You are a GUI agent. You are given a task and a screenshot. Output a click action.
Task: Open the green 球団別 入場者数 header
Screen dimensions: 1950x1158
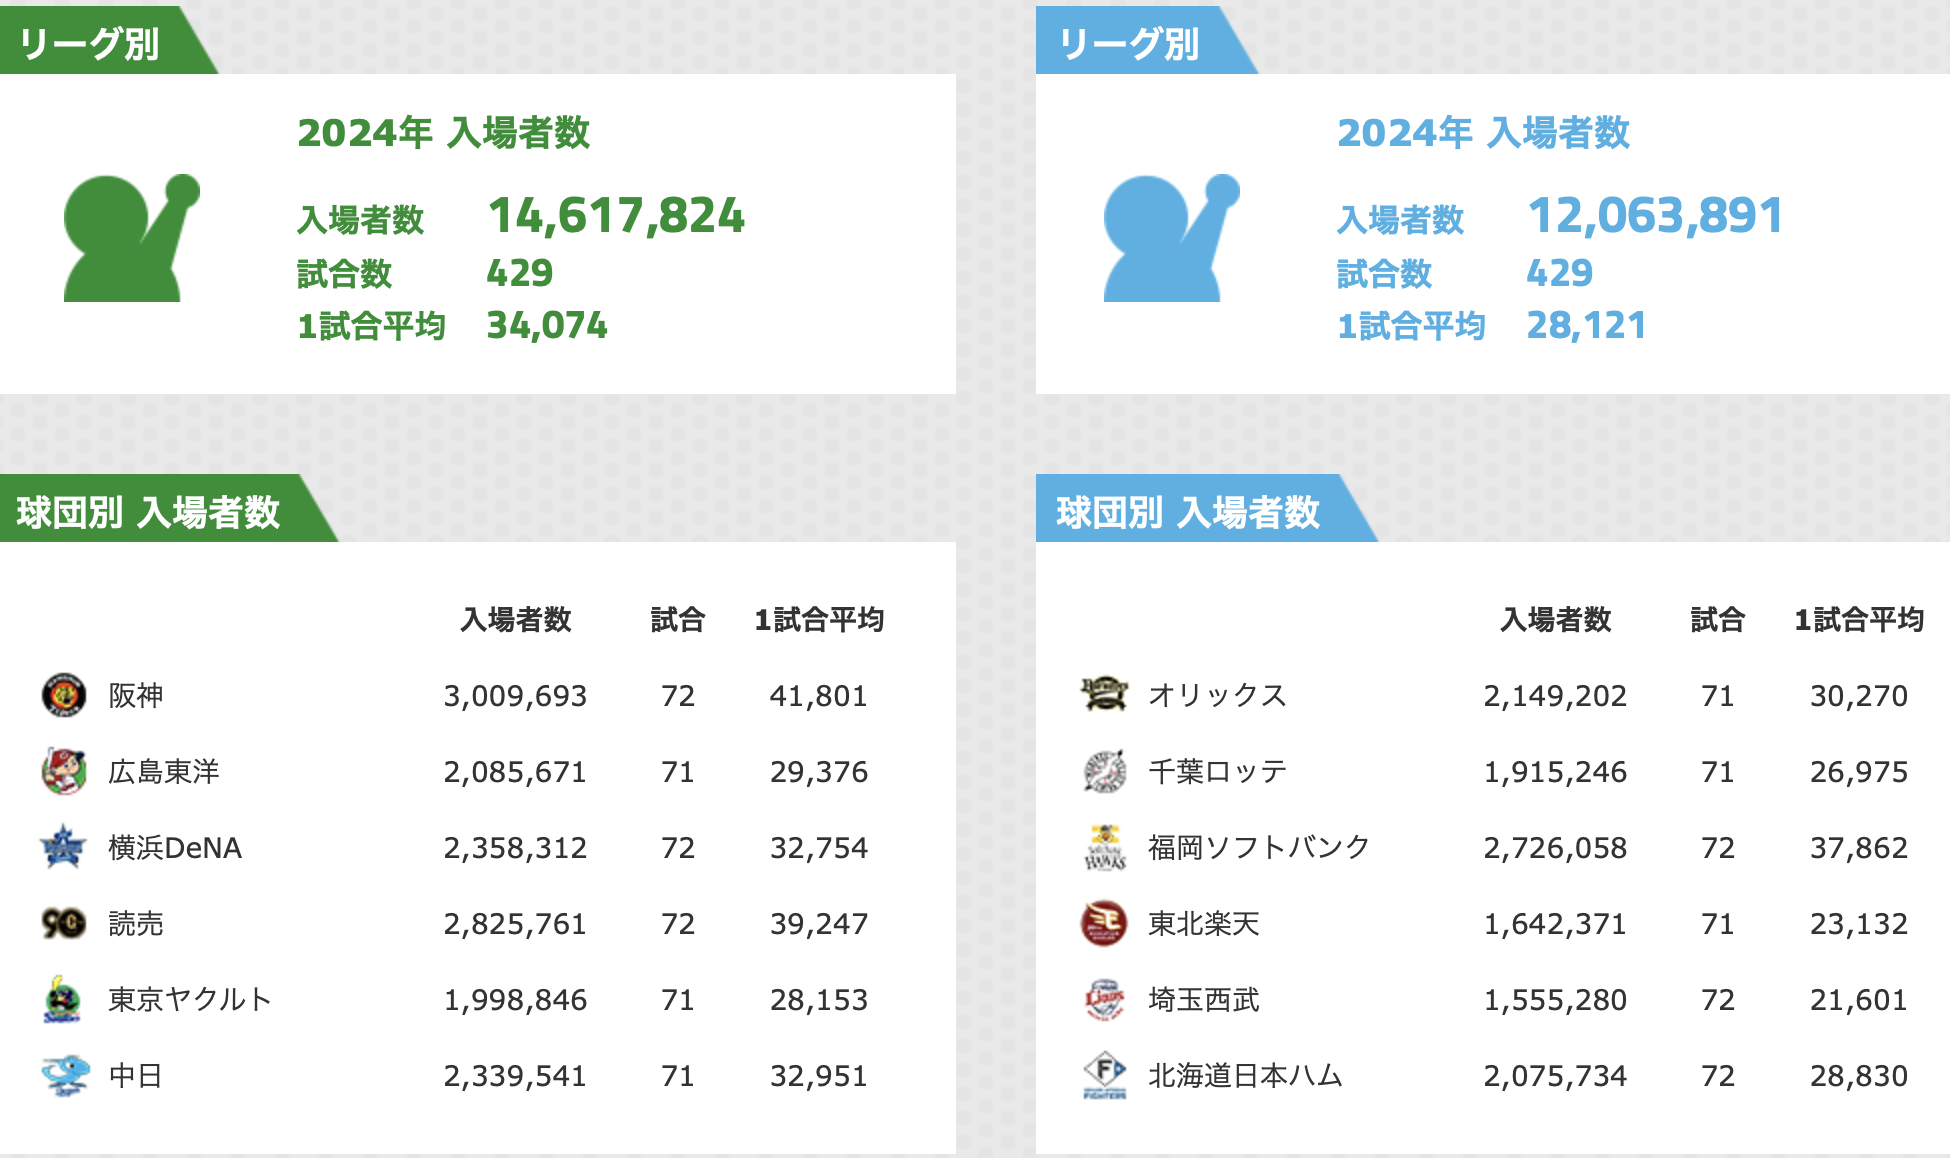(148, 511)
